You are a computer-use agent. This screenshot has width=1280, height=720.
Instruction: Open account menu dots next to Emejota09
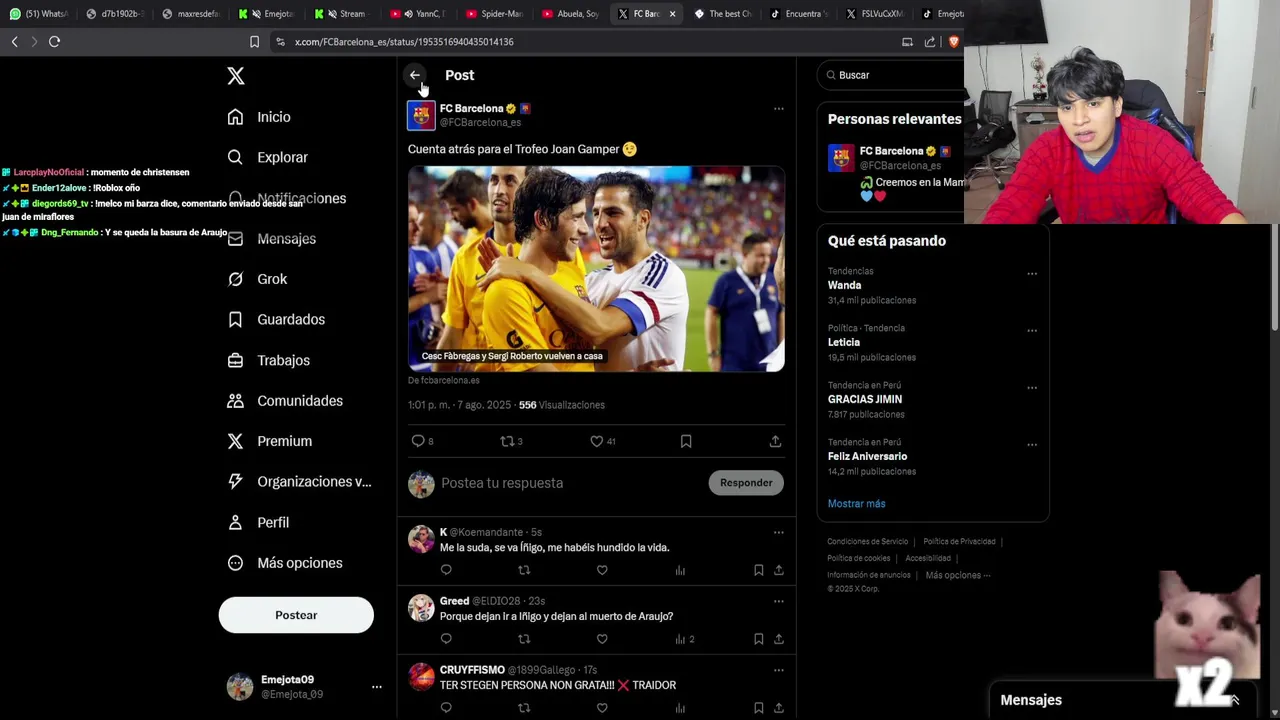coord(377,687)
